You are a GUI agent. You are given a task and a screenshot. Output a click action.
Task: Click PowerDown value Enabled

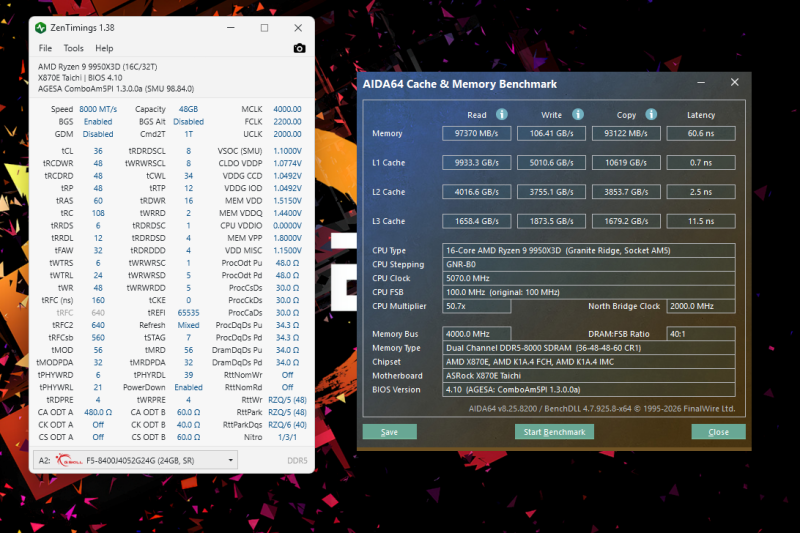click(188, 388)
